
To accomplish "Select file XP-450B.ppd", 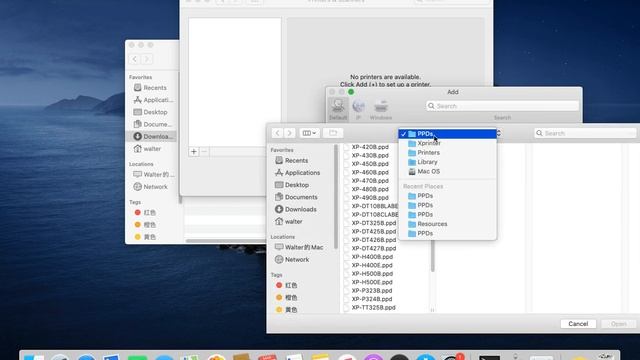I will pyautogui.click(x=370, y=164).
